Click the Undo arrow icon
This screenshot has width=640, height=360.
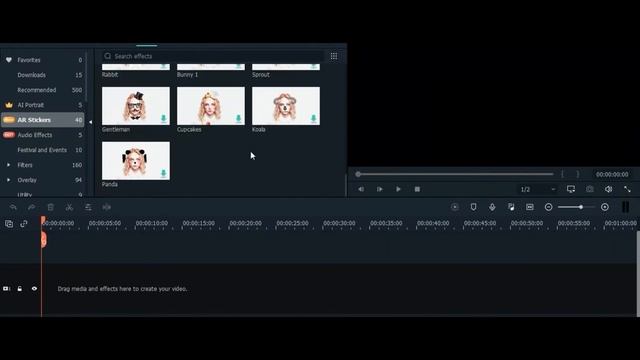pos(13,207)
